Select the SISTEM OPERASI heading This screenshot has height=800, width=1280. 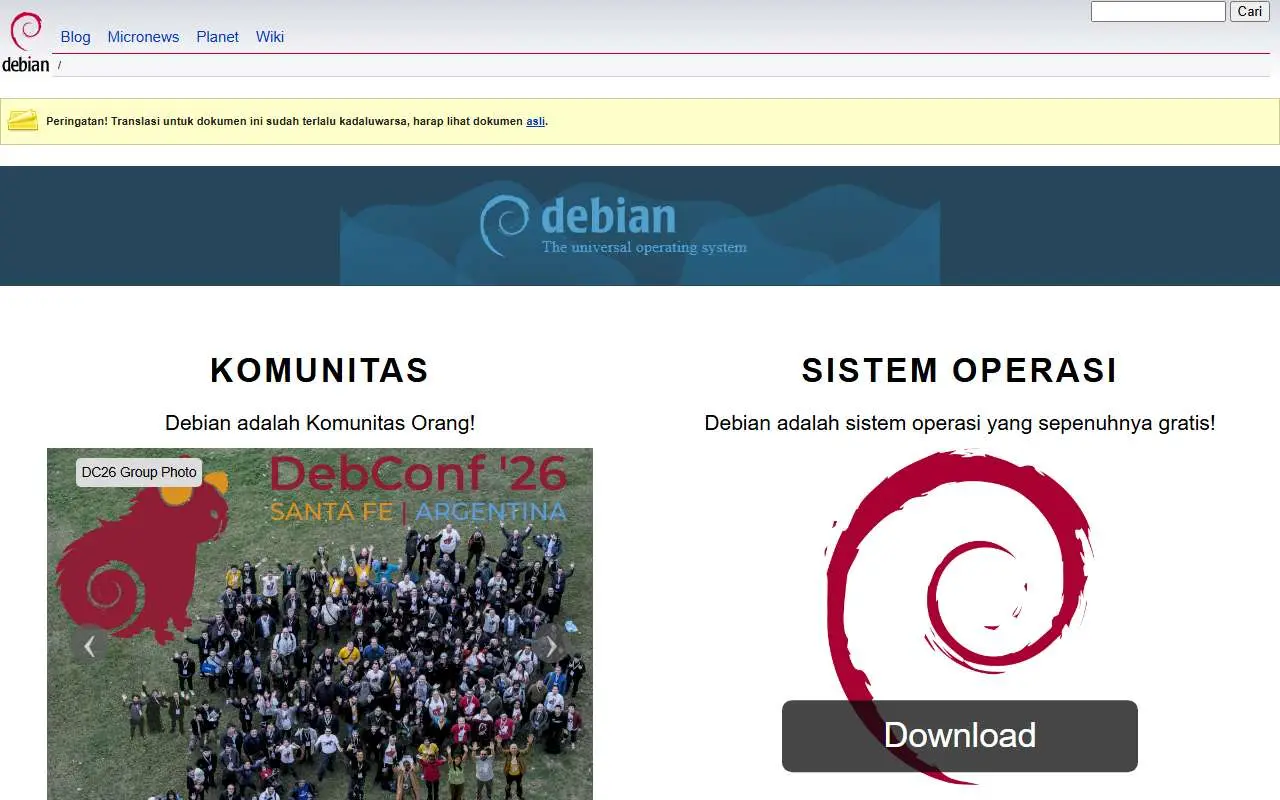pos(960,371)
